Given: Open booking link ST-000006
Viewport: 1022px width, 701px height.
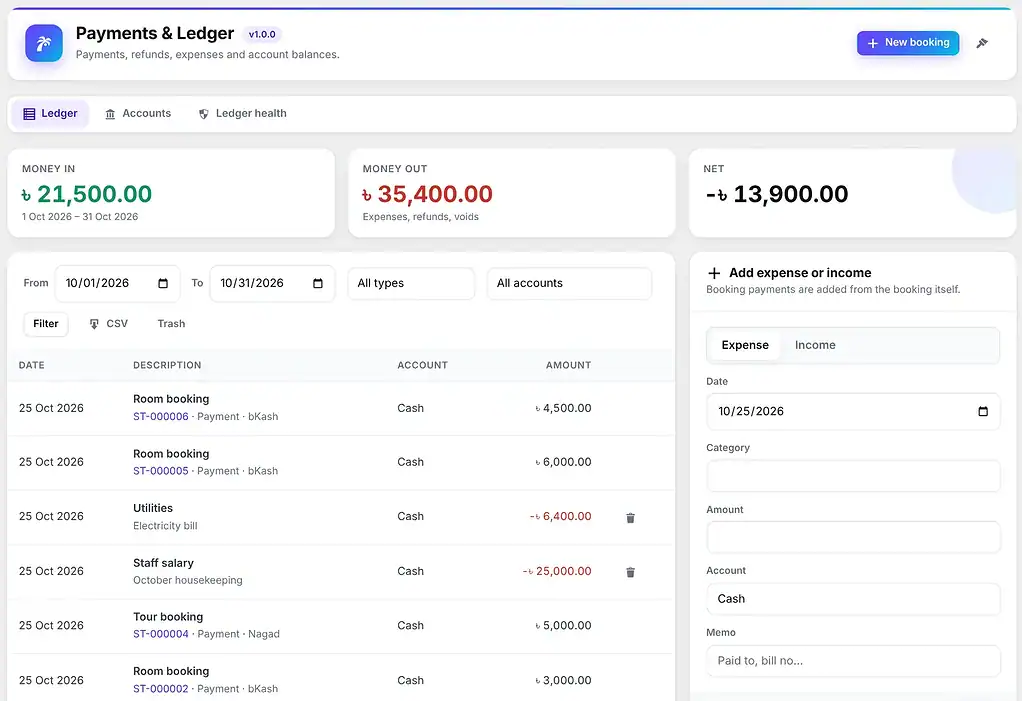Looking at the screenshot, I should click(x=160, y=416).
